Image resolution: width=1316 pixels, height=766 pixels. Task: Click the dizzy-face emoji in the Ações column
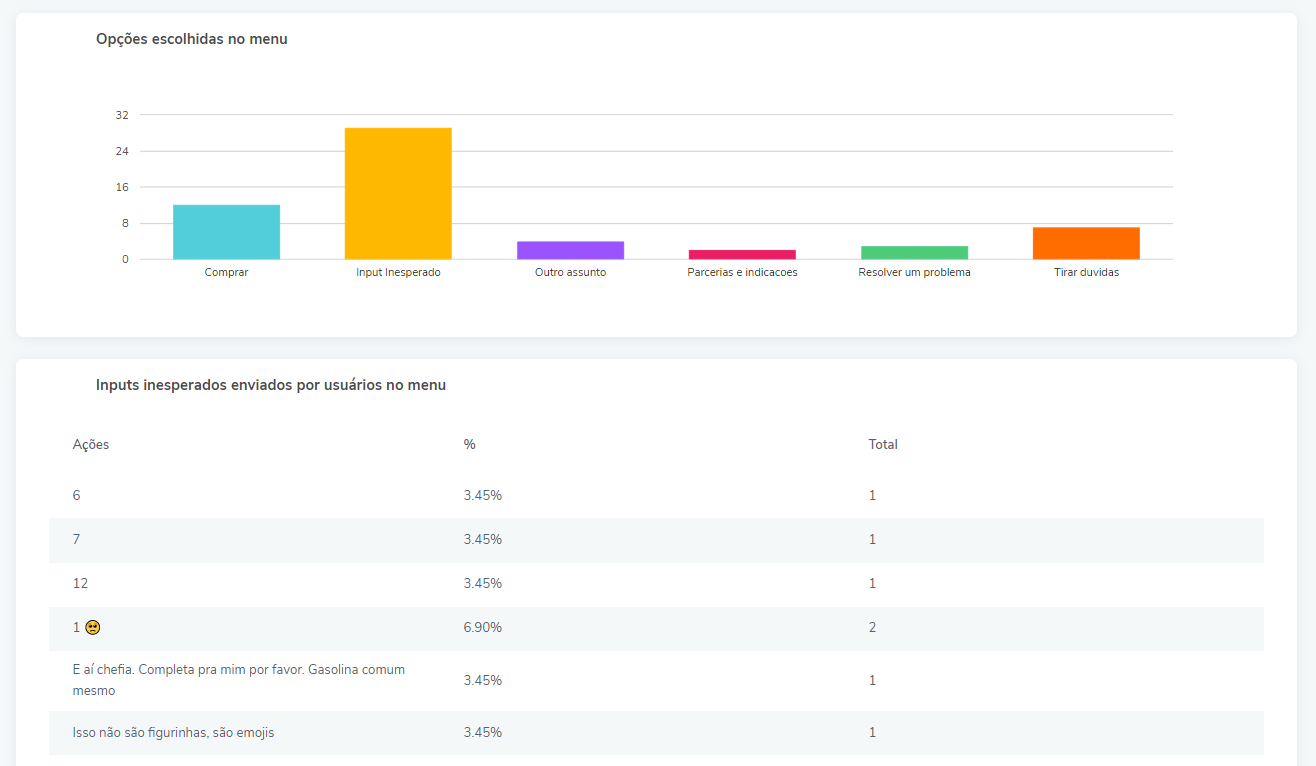pos(92,628)
